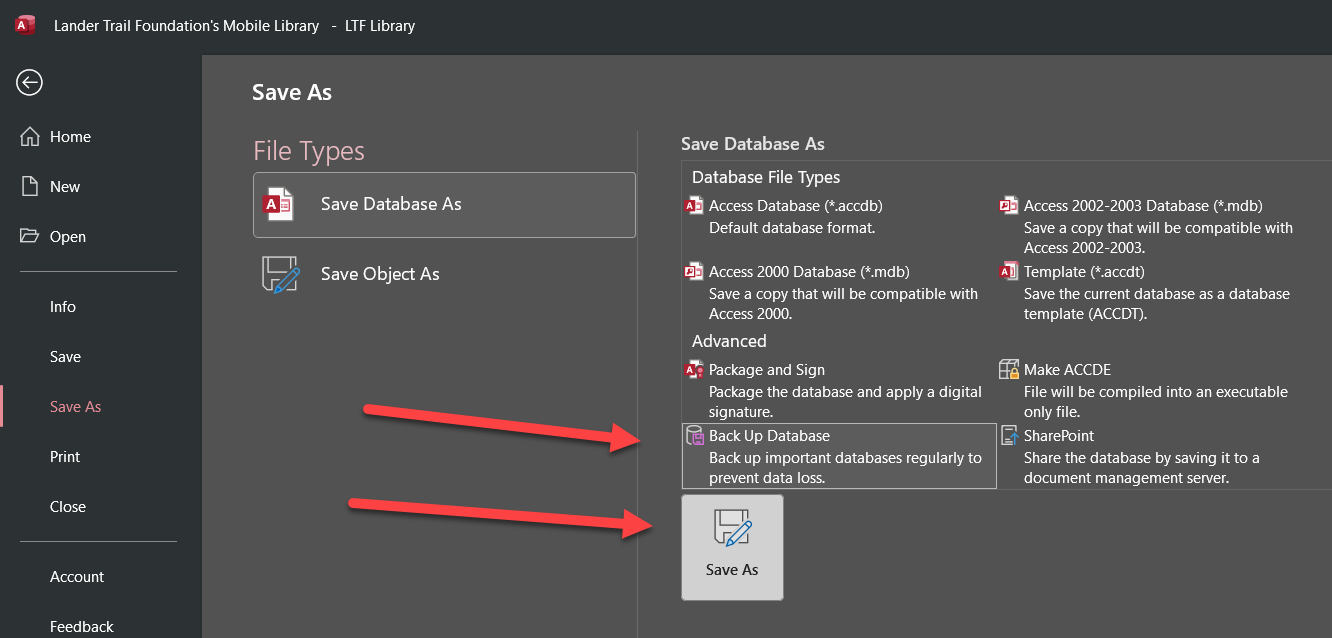This screenshot has height=638, width=1332.
Task: Pick the Access 2000 Database icon
Action: [x=694, y=272]
